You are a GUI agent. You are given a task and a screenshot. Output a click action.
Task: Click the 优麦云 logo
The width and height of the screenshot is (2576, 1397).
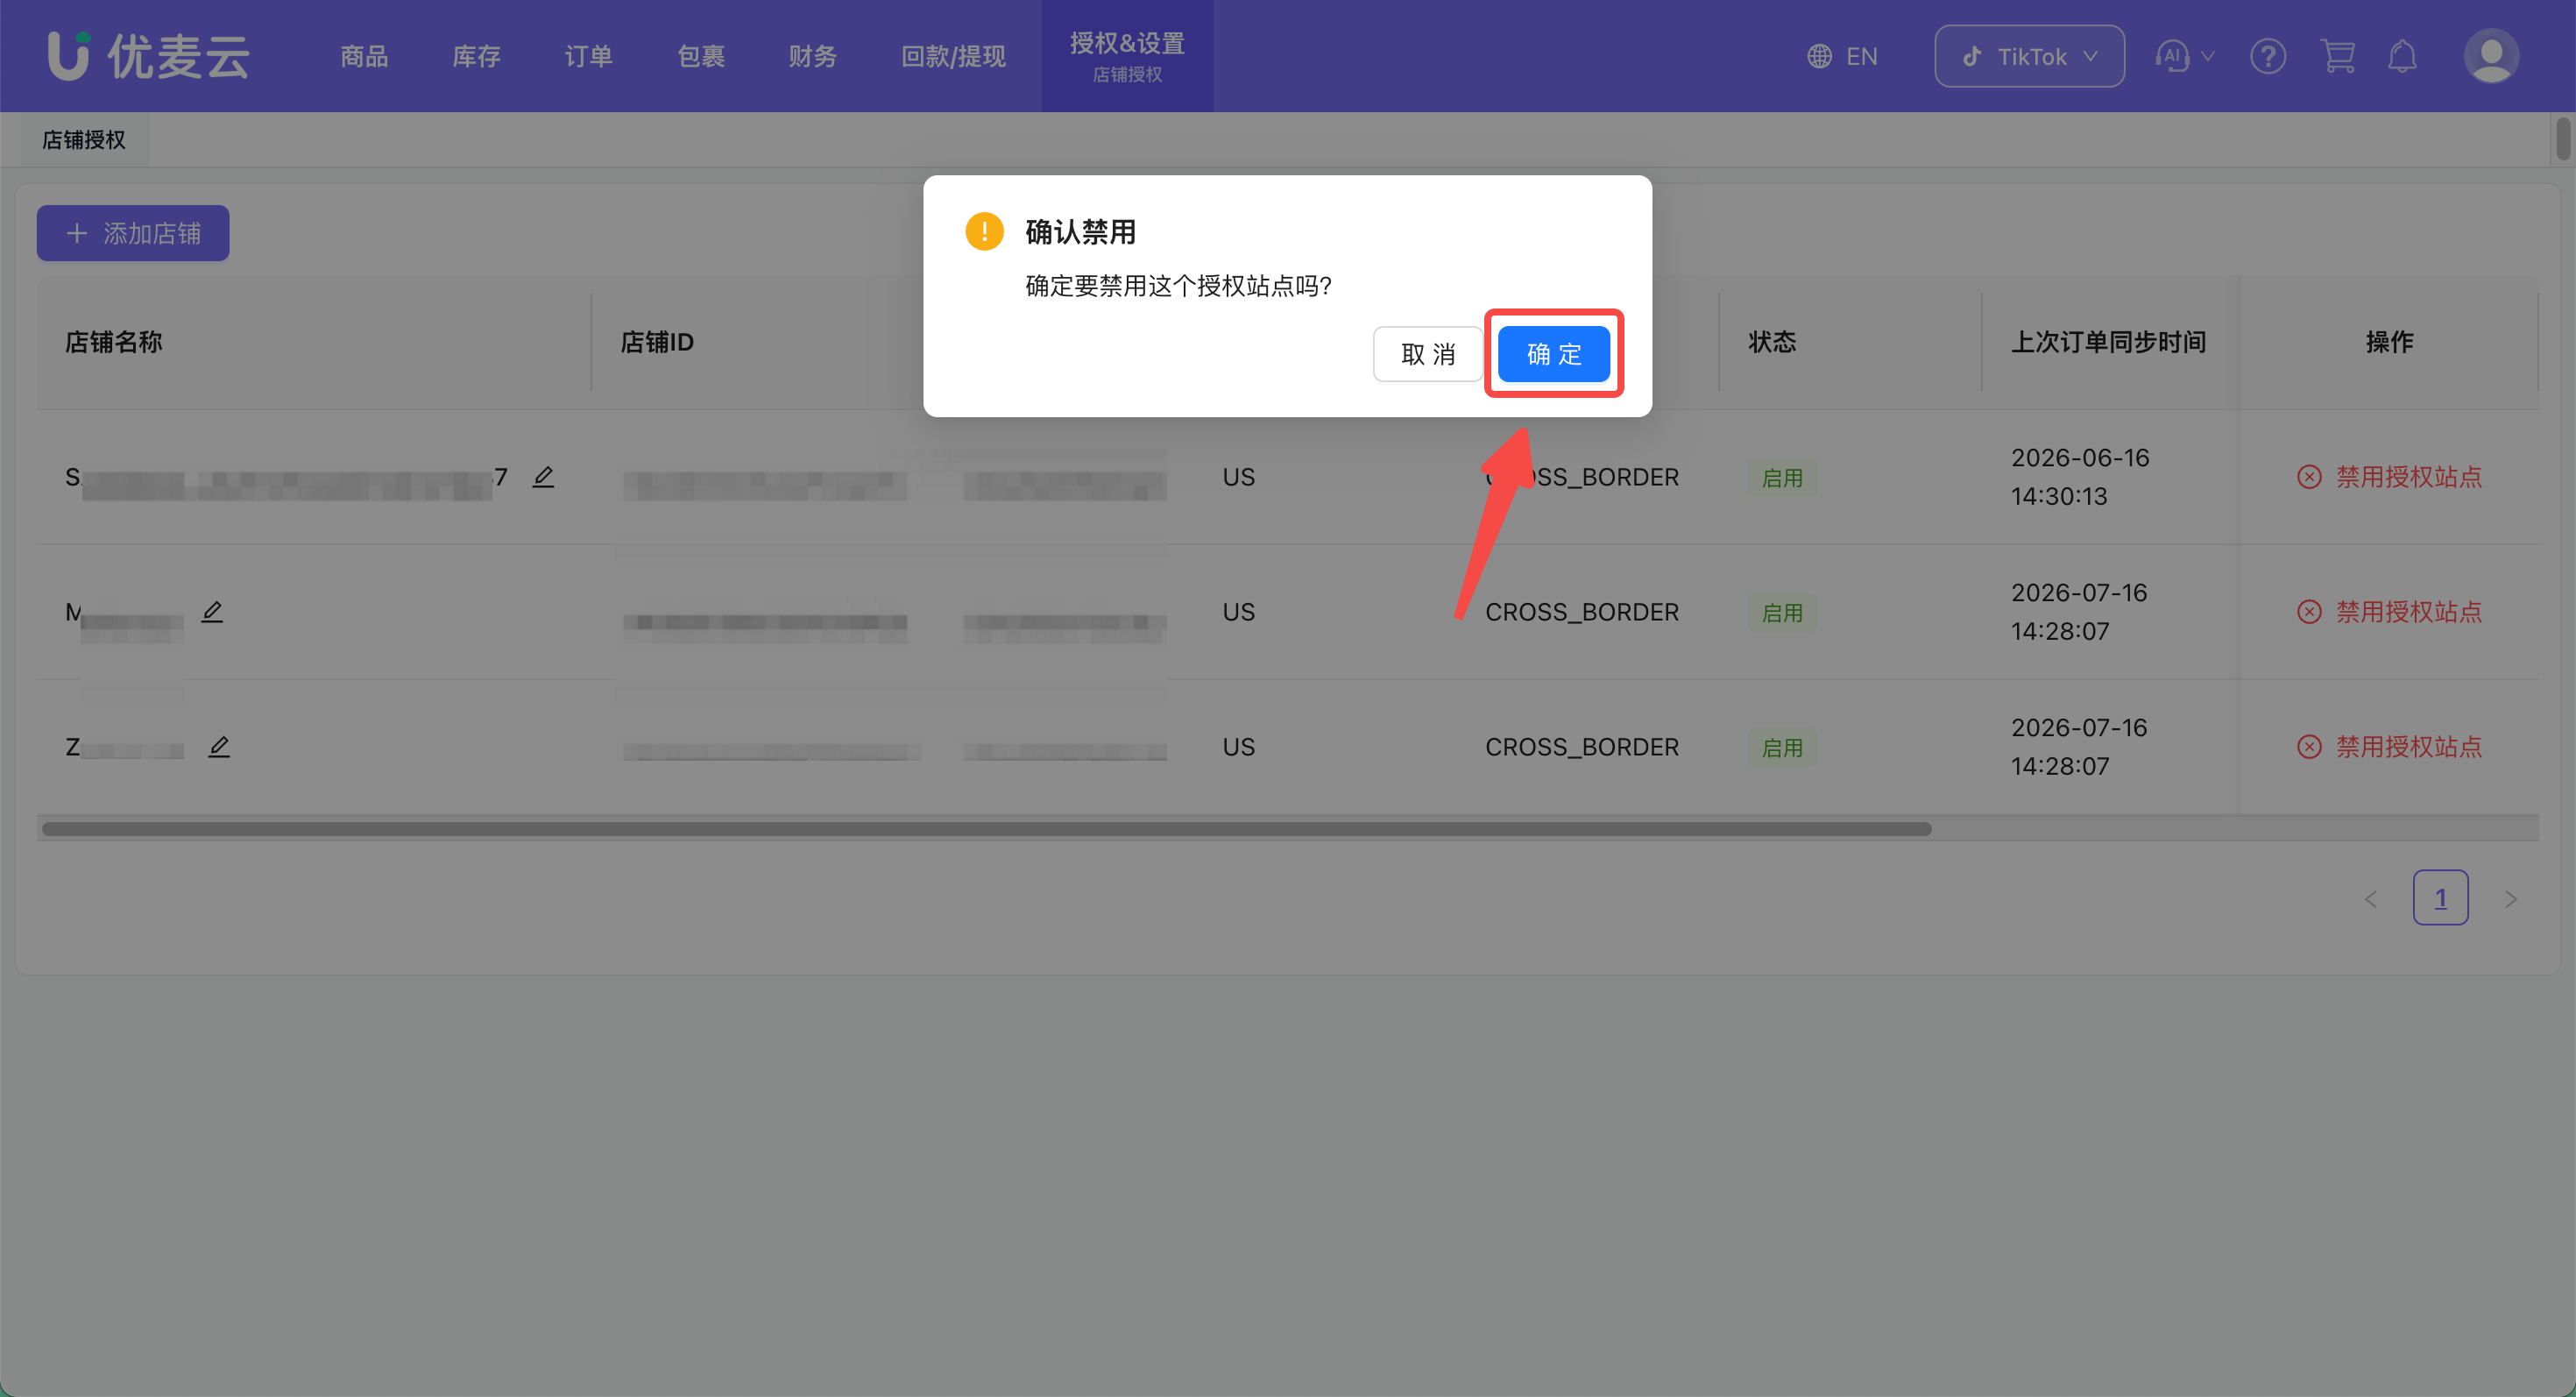(x=148, y=56)
